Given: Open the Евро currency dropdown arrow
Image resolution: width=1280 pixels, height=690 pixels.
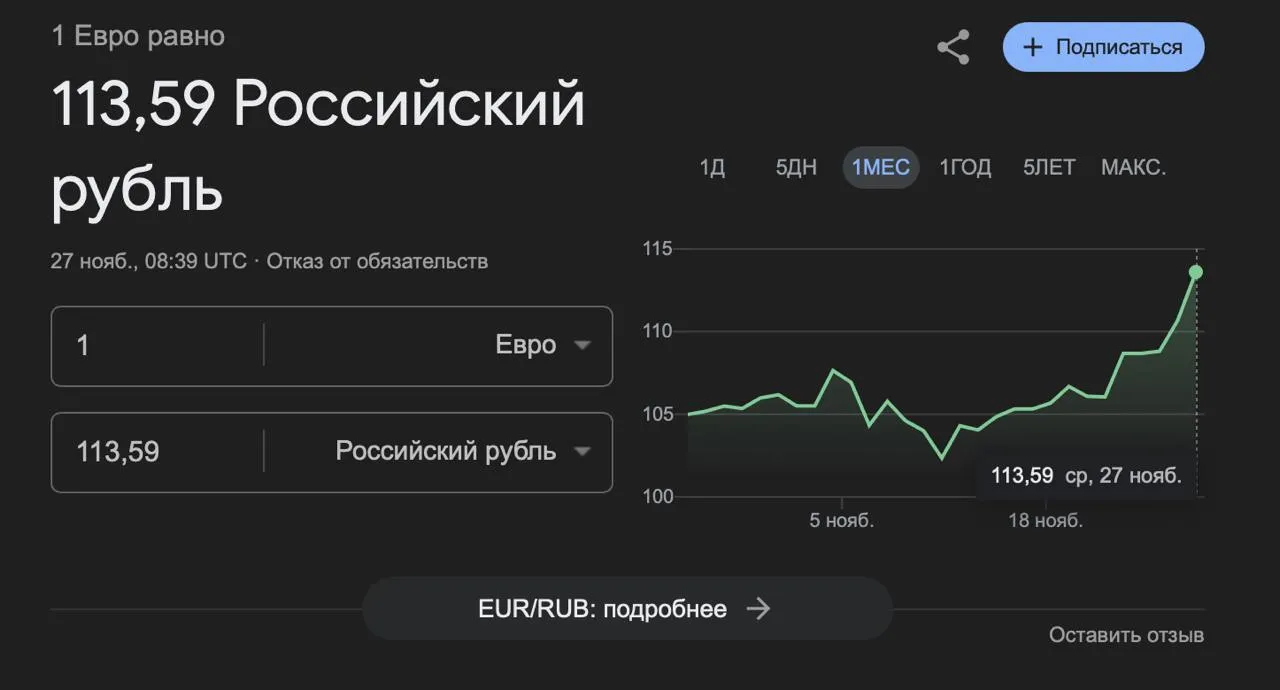Looking at the screenshot, I should click(x=582, y=345).
